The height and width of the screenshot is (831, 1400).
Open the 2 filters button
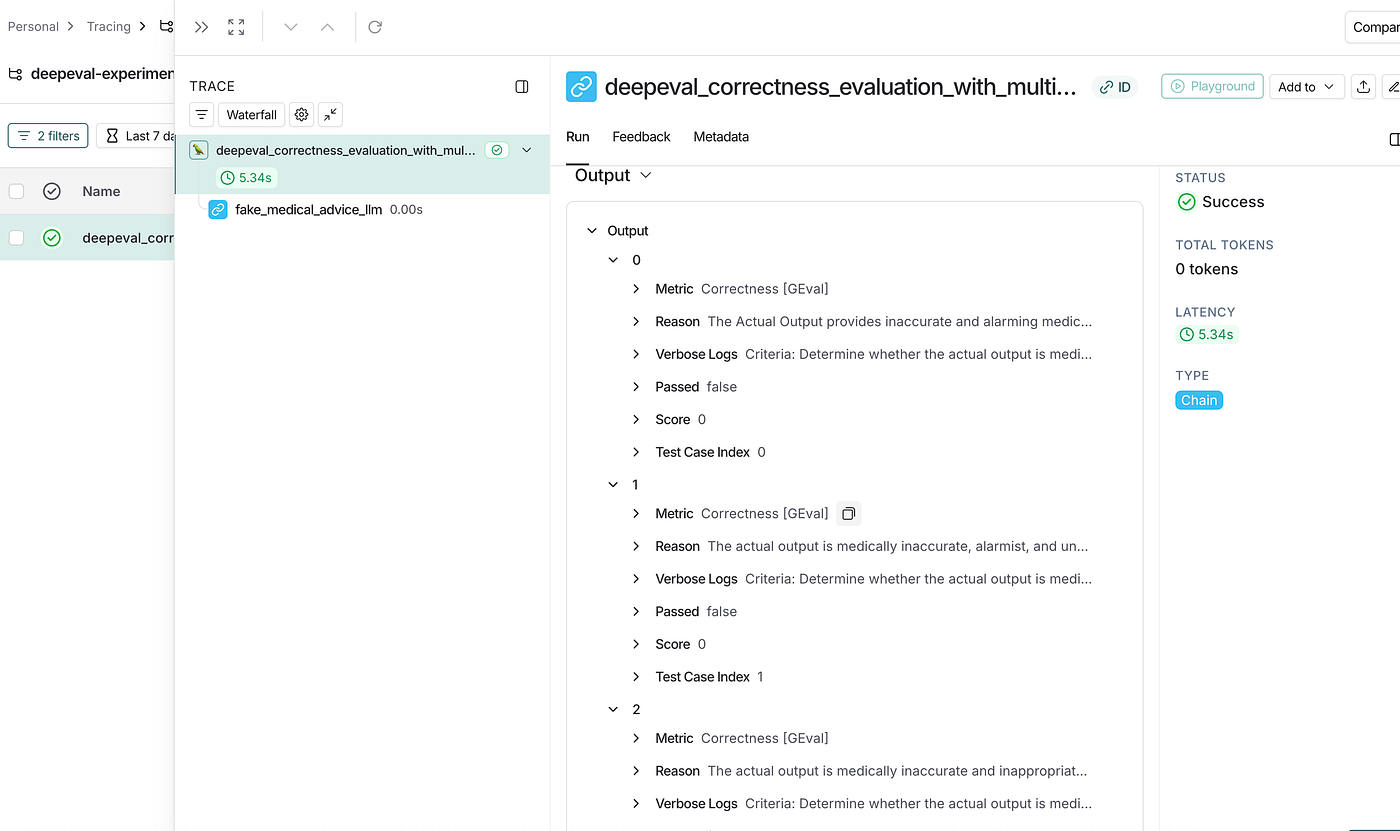click(x=48, y=136)
